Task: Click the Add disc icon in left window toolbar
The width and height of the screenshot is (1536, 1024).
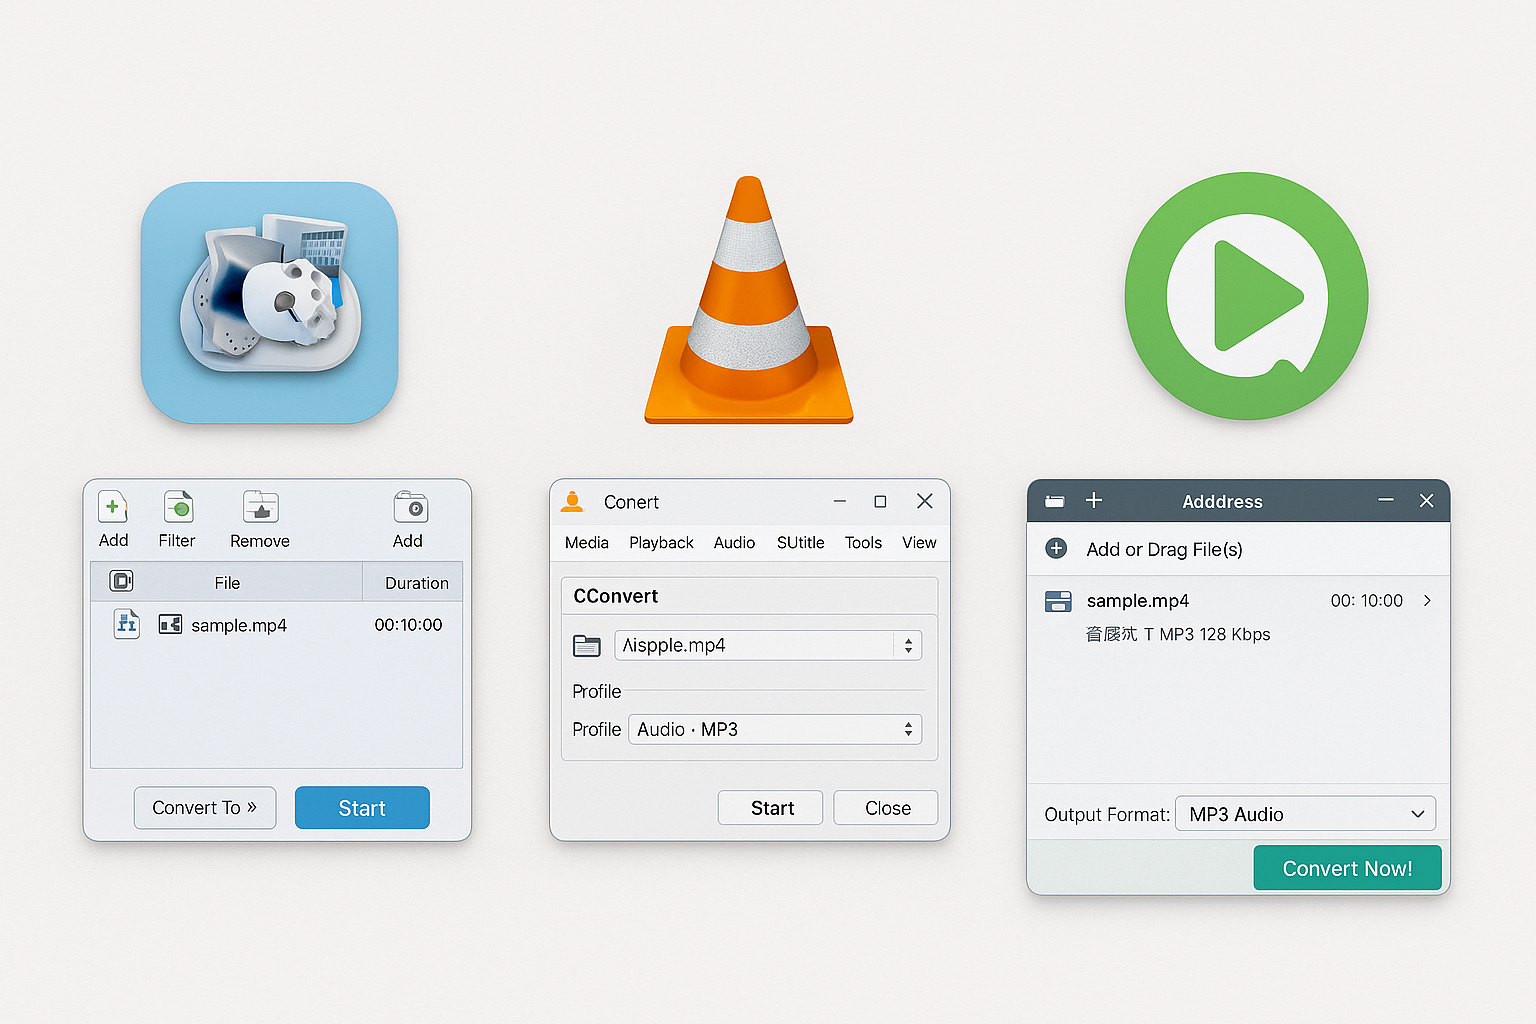Action: click(410, 508)
